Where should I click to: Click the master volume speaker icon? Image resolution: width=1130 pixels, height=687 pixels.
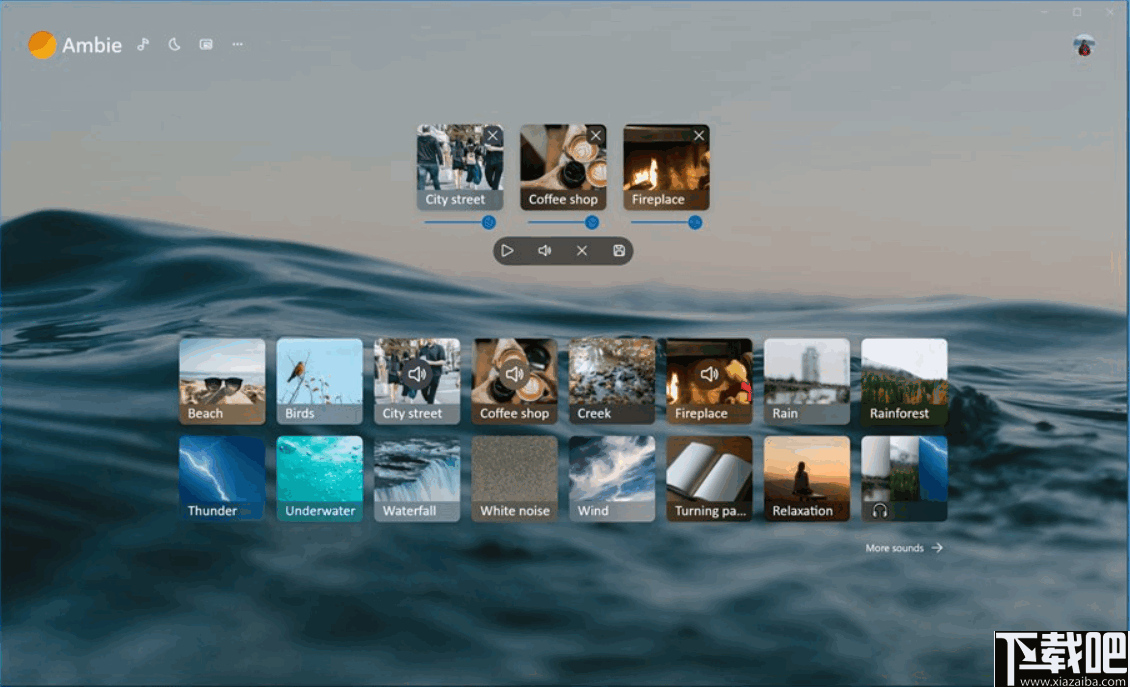click(x=544, y=251)
